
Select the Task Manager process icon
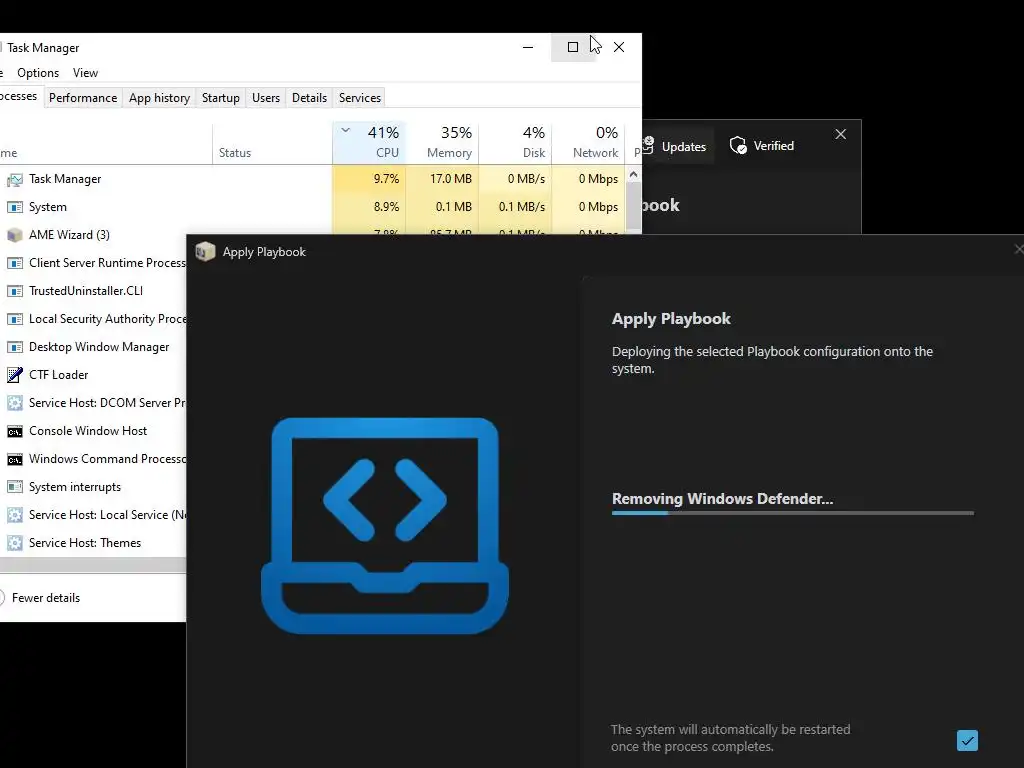(x=14, y=179)
